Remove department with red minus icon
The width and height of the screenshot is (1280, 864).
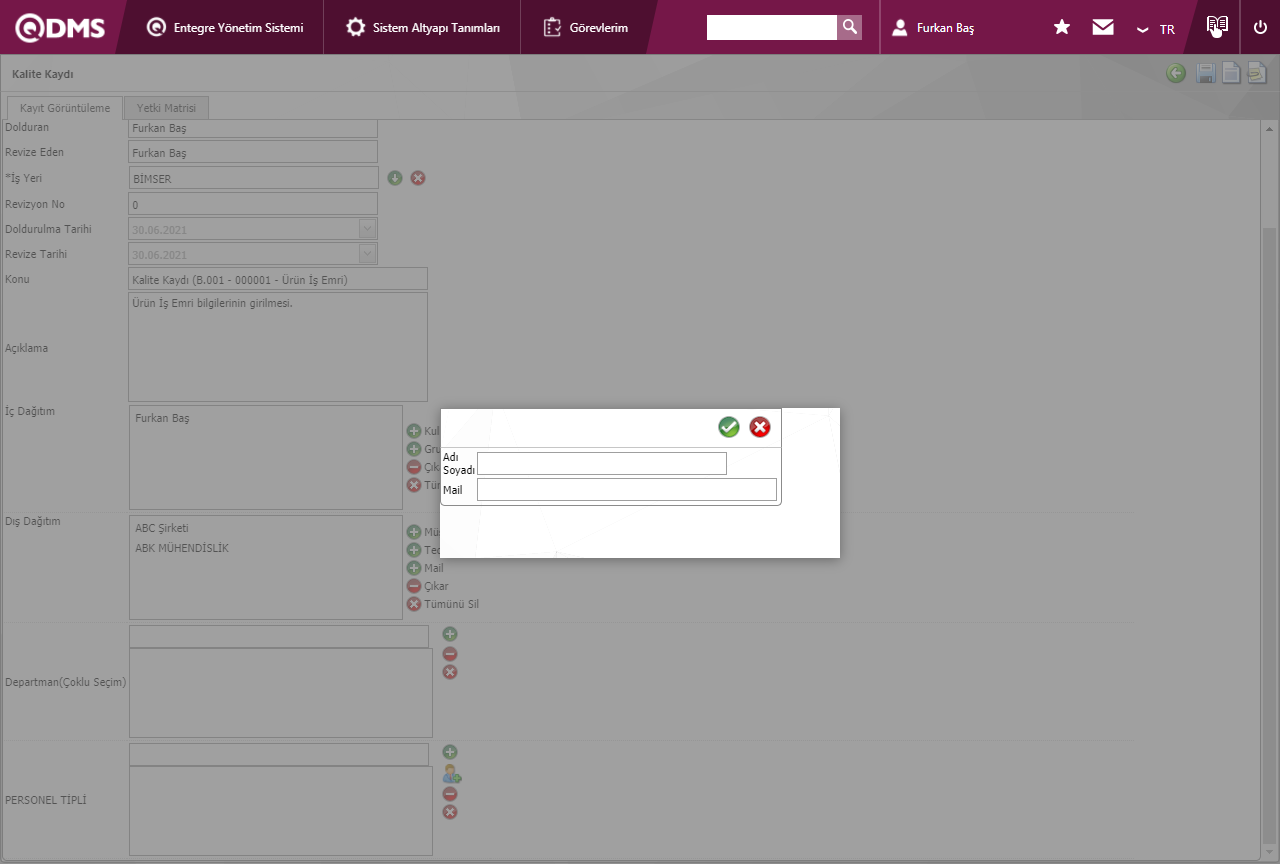coord(450,654)
